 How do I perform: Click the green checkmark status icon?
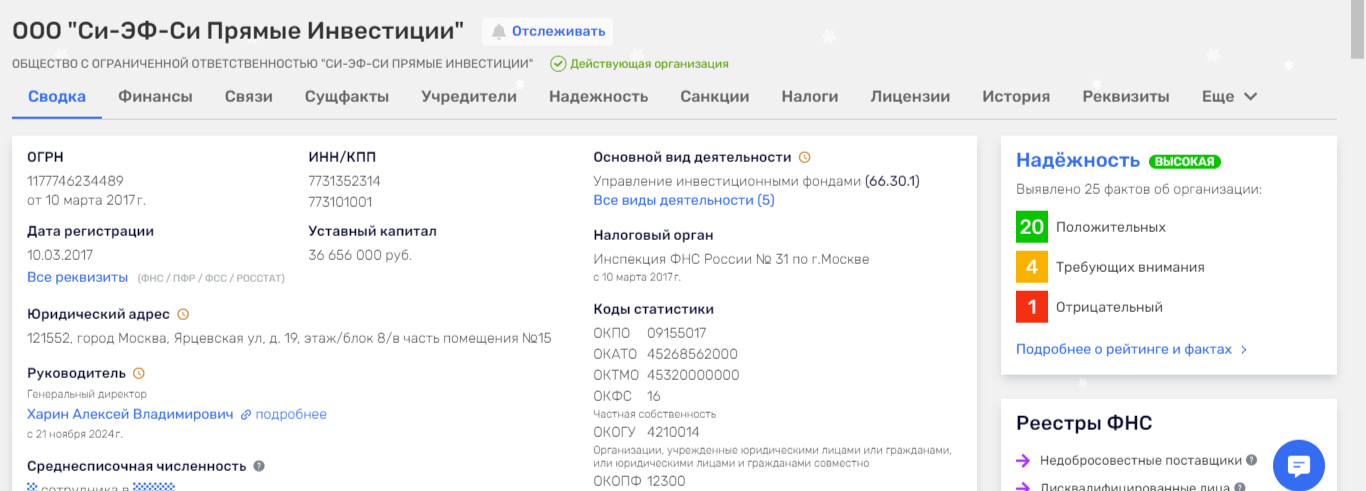tap(558, 64)
